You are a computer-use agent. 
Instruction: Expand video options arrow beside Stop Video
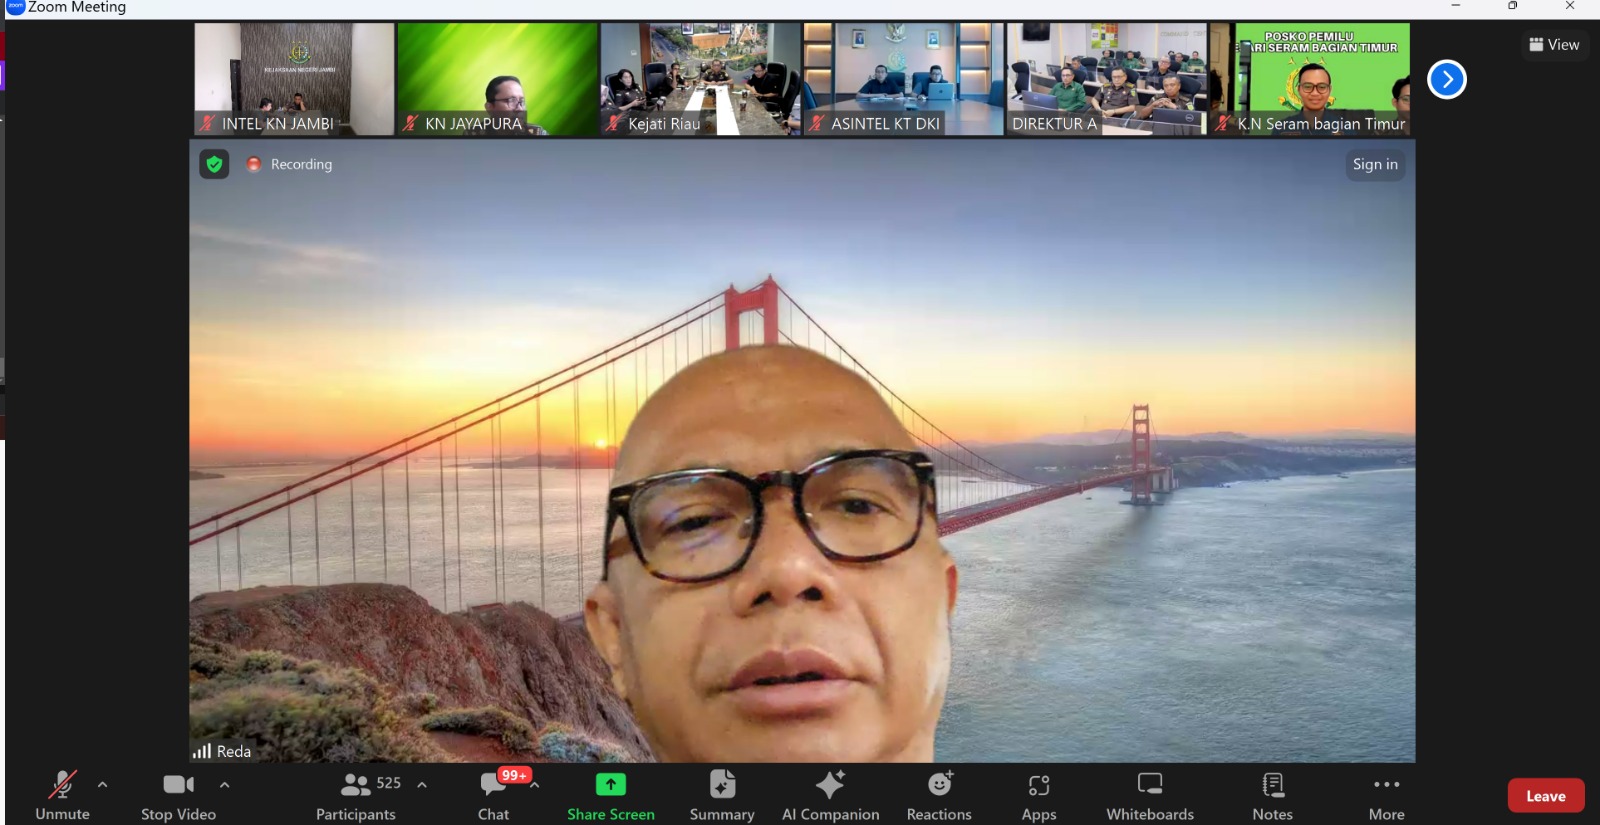(x=224, y=785)
